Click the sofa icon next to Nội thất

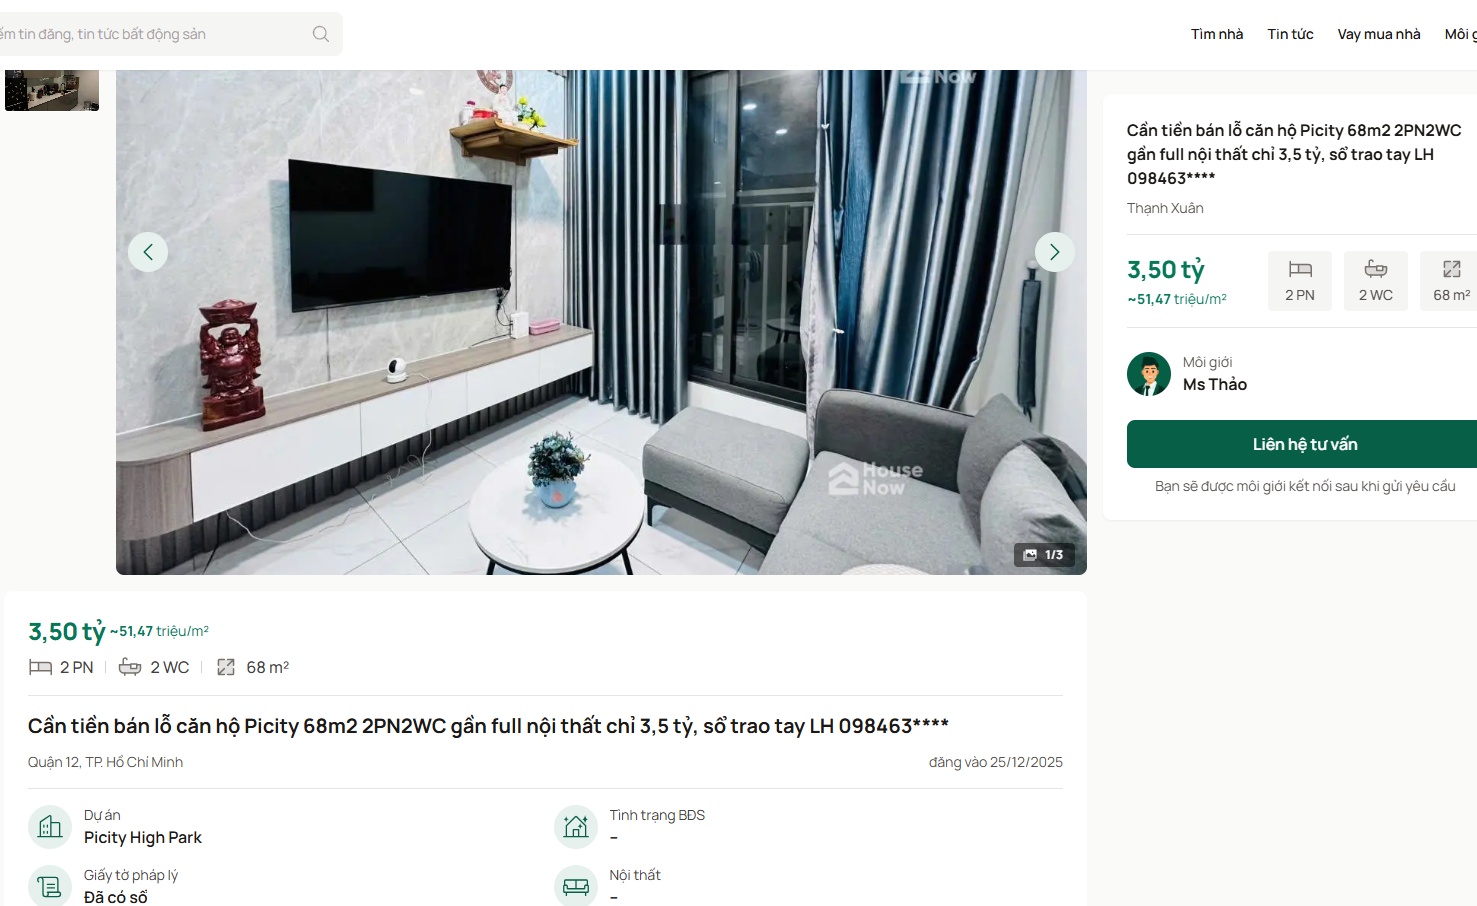pyautogui.click(x=576, y=886)
